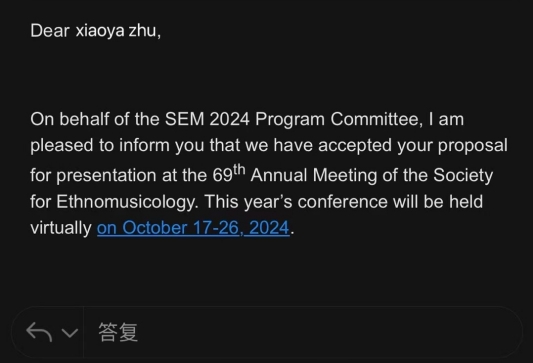The image size is (533, 363).
Task: Click the reply arrow icon
Action: (x=39, y=332)
